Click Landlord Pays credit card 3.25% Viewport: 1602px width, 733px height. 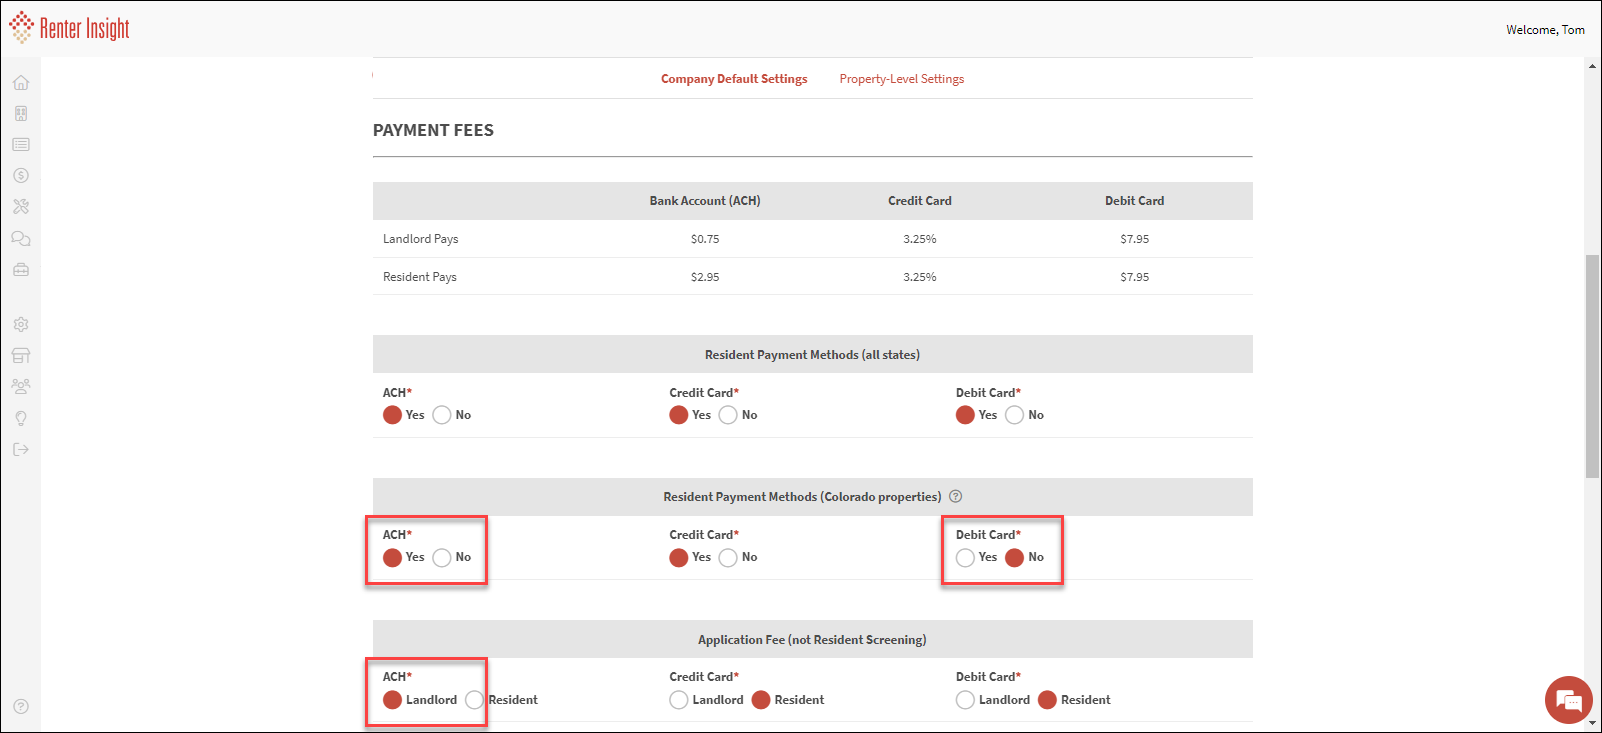[x=920, y=239]
